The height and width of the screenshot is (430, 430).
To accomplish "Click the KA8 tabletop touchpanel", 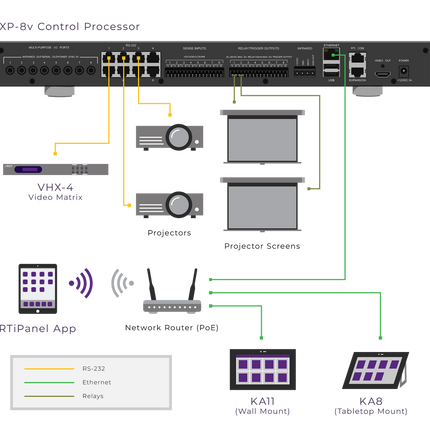I will coord(375,370).
